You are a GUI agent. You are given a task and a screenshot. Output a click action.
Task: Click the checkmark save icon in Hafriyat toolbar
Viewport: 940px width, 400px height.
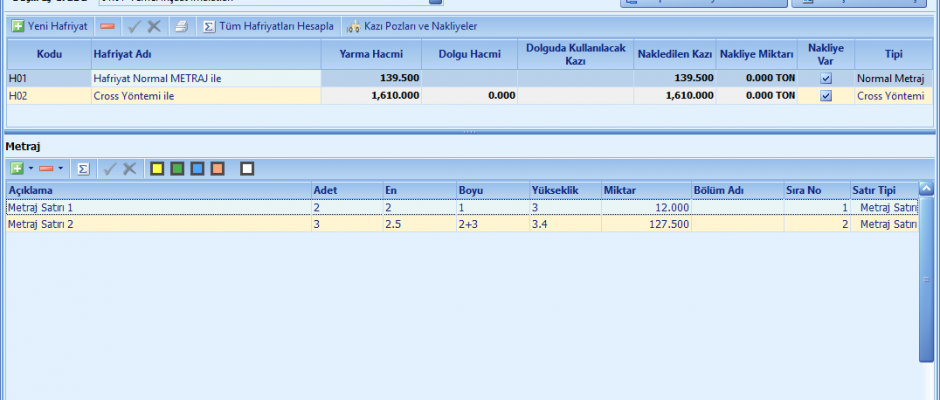point(135,25)
